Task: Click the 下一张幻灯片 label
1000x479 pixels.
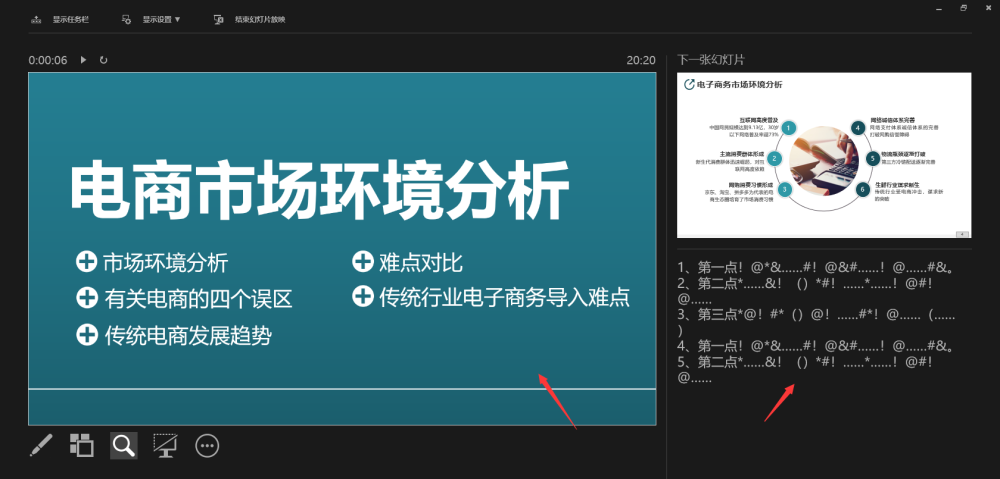Action: pos(711,60)
